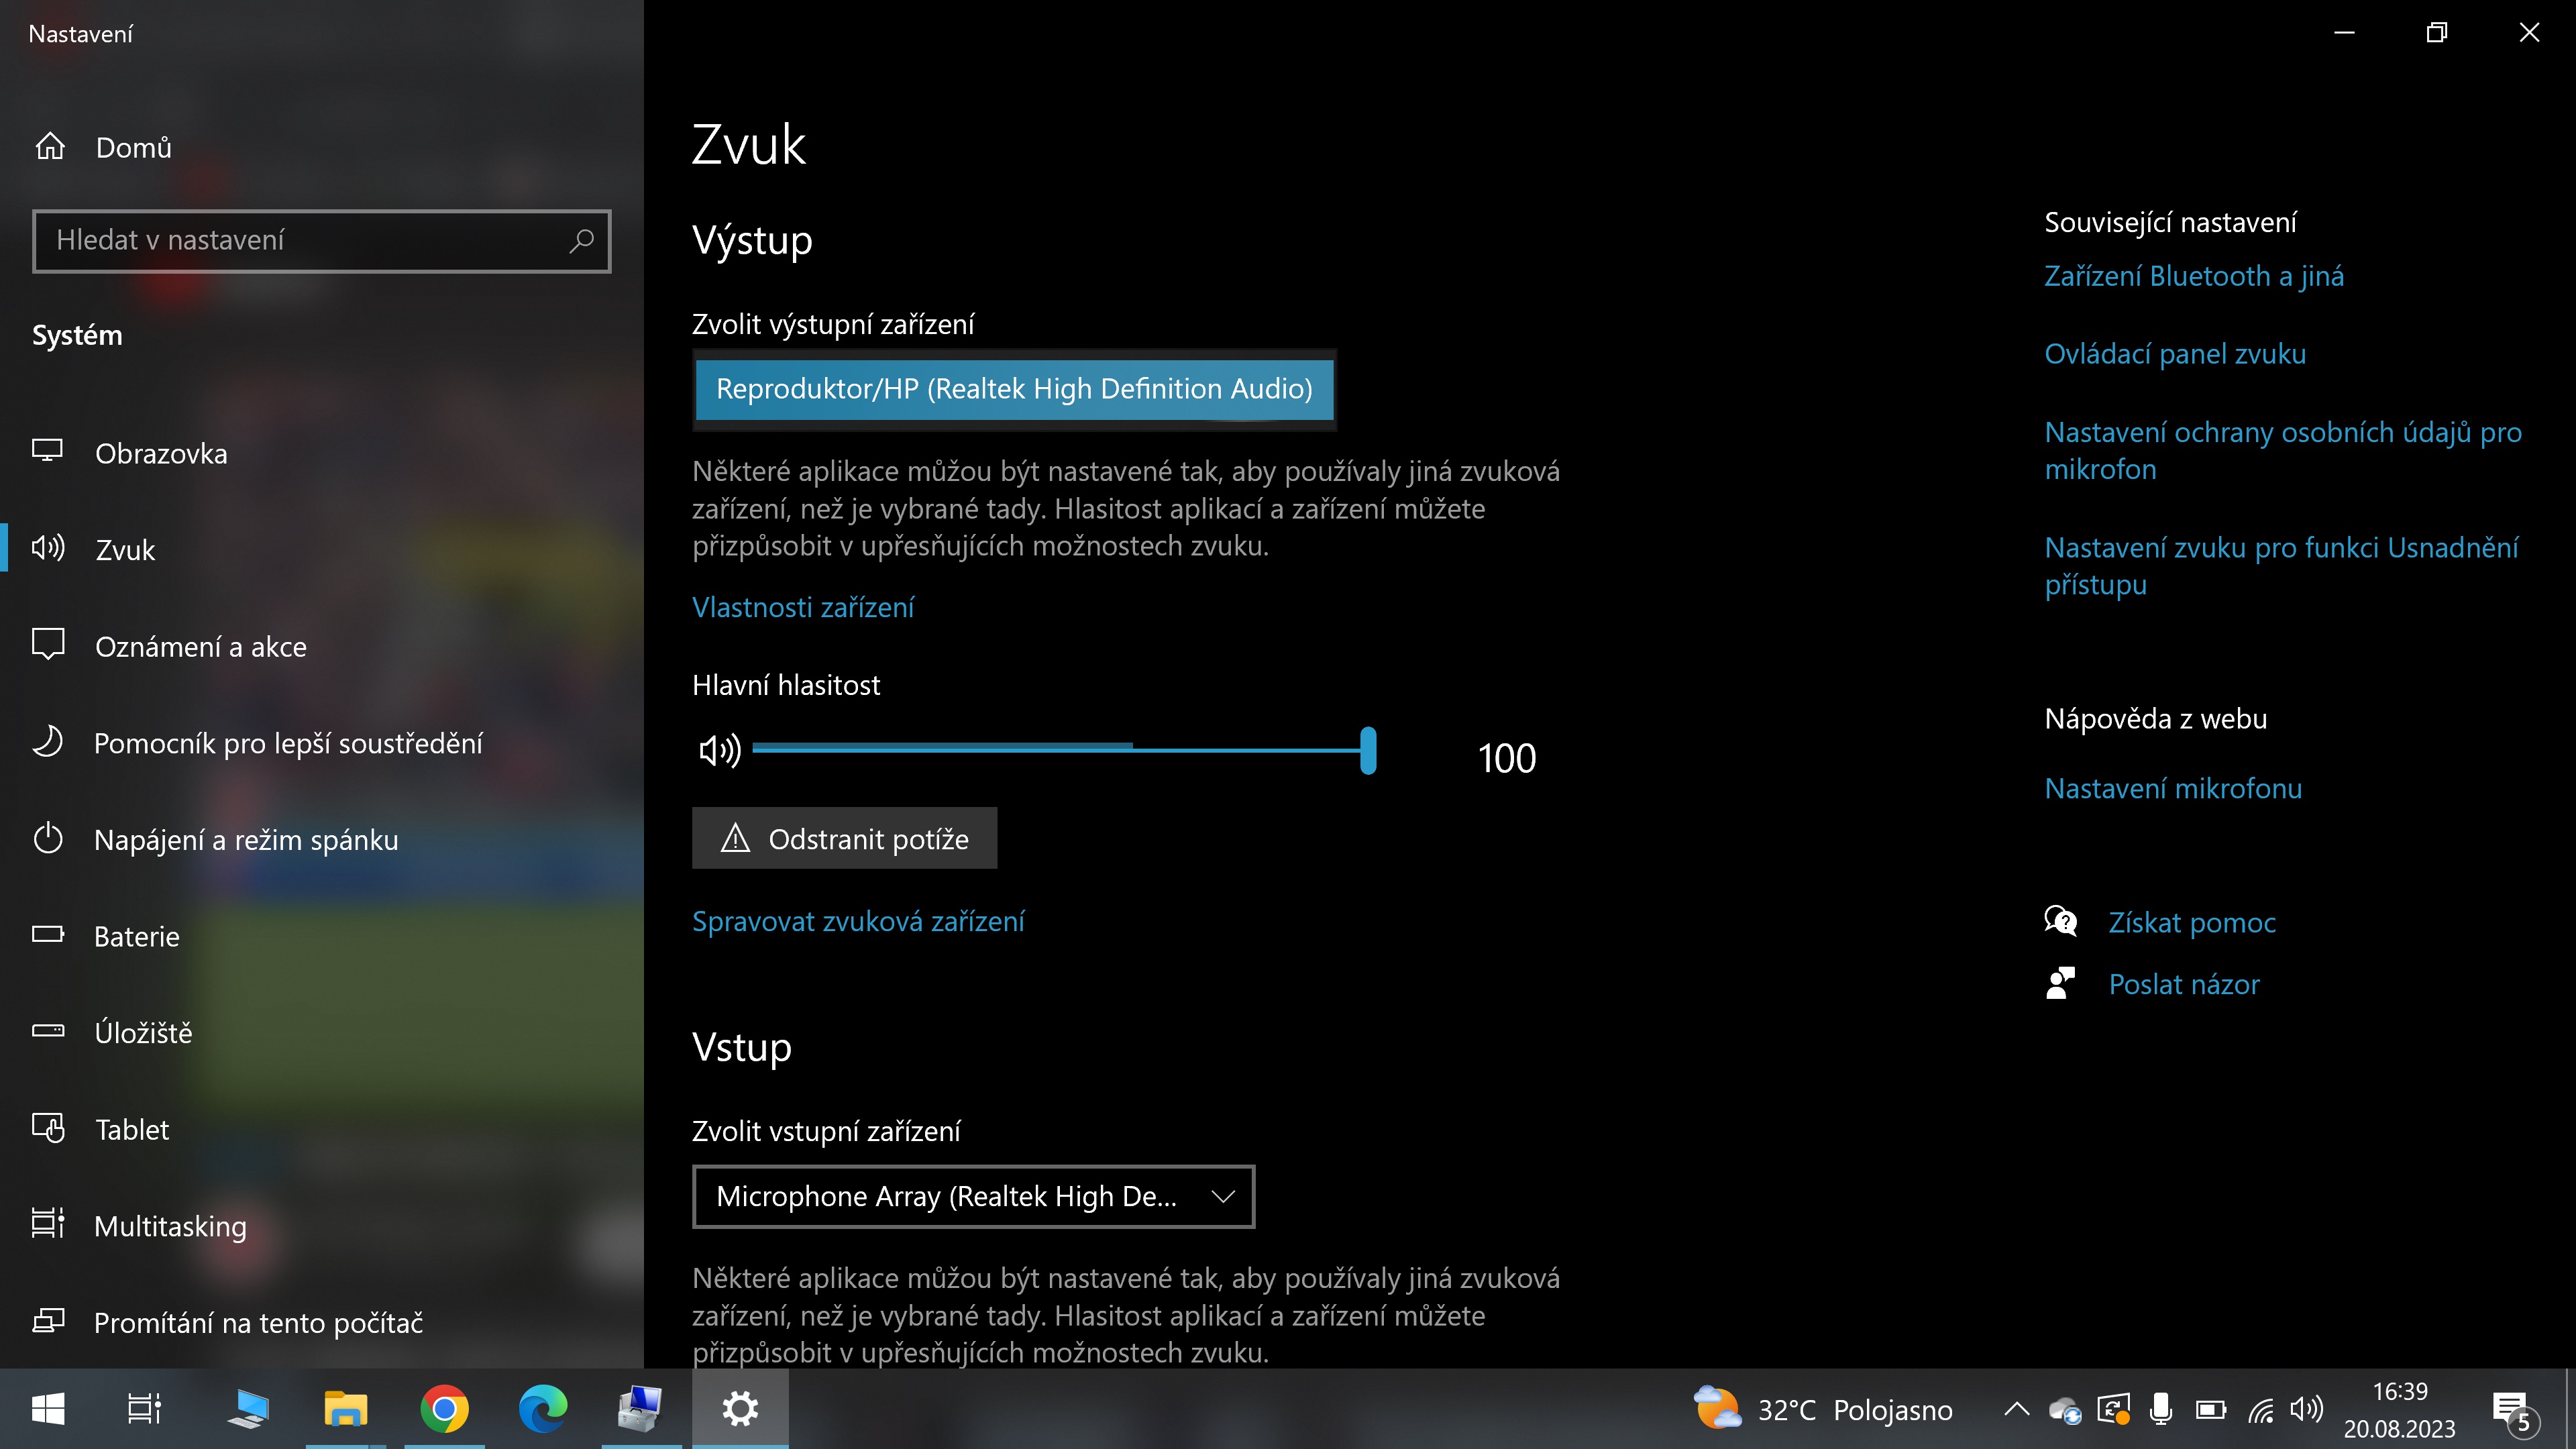Show hidden tray icons chevron
Screen dimensions: 2576x1449
2016,1409
